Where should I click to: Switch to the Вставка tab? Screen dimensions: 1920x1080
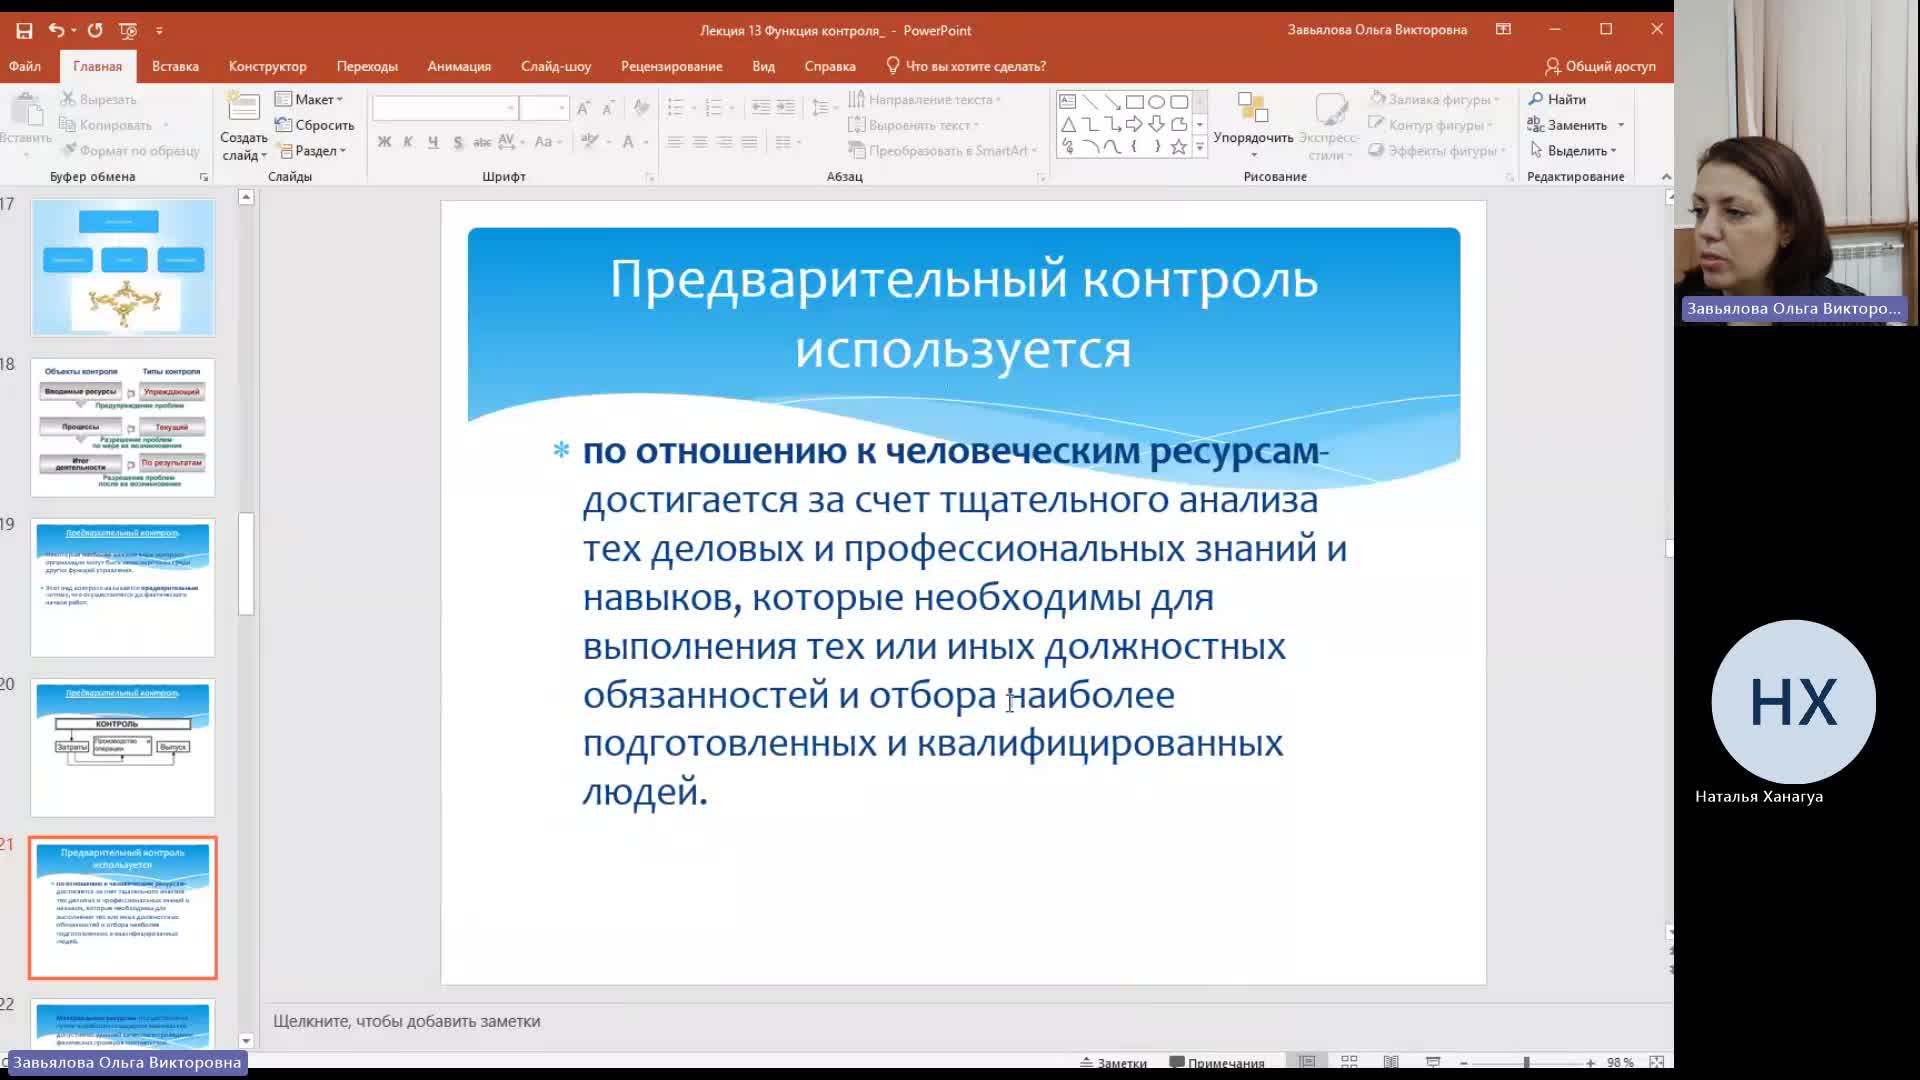point(175,66)
